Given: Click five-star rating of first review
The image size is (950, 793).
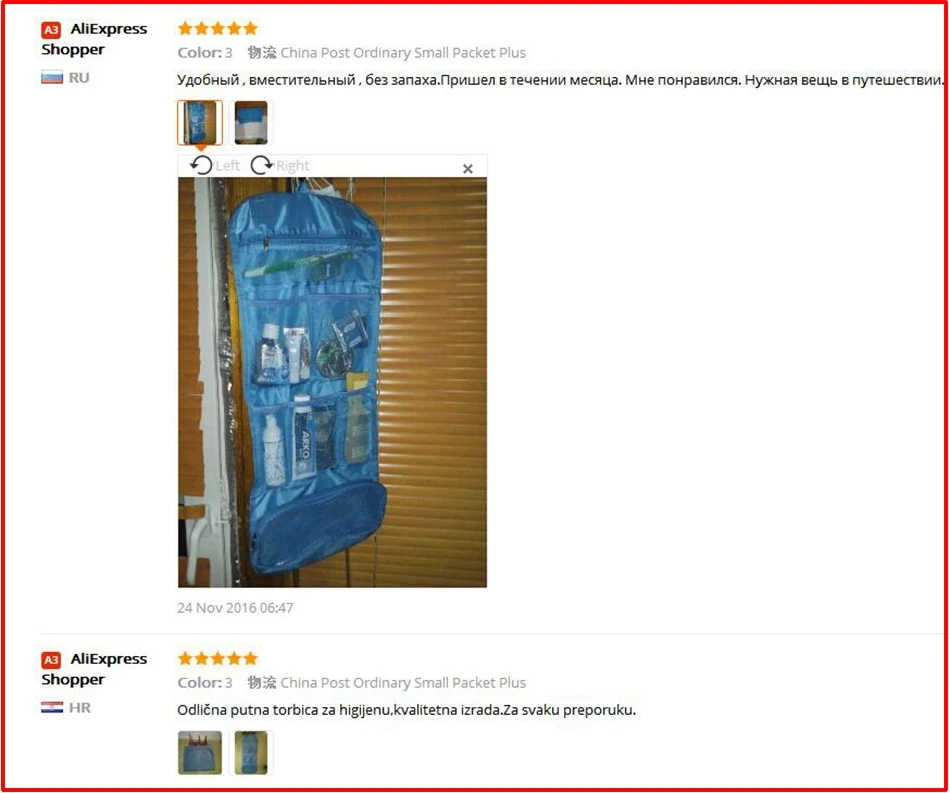Looking at the screenshot, I should click(218, 28).
